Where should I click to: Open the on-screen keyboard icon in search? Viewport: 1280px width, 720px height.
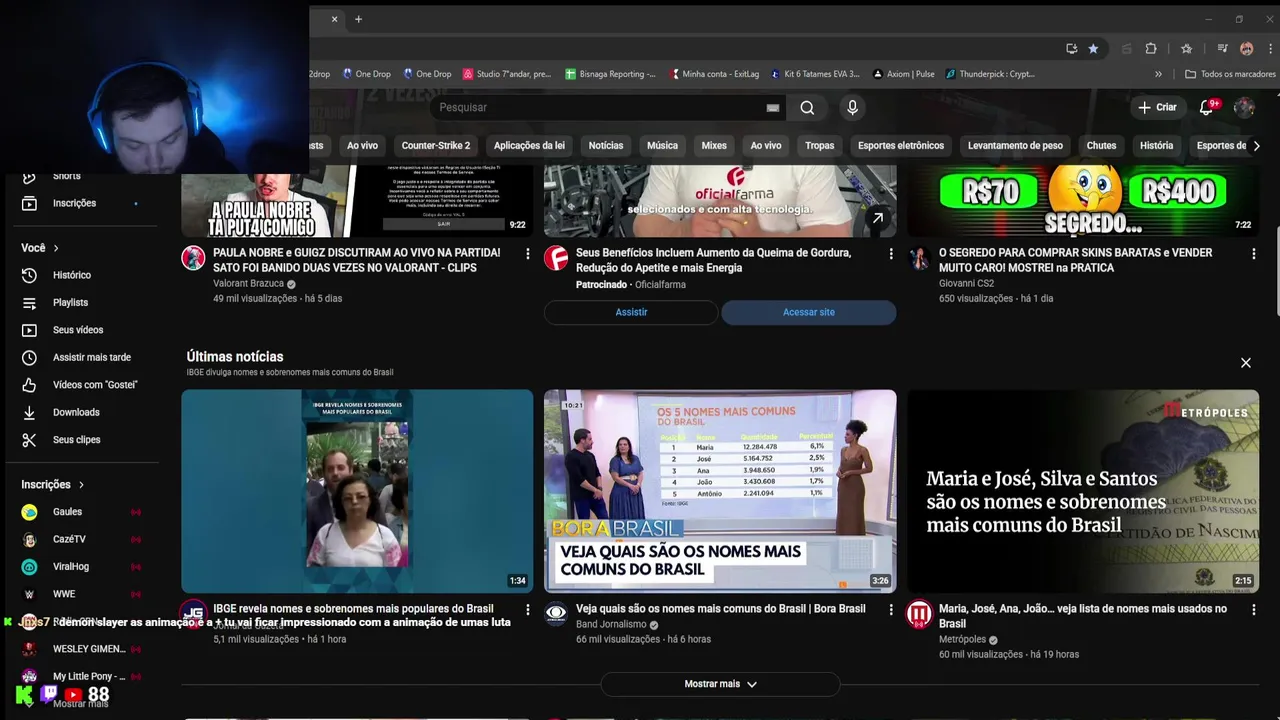point(773,107)
